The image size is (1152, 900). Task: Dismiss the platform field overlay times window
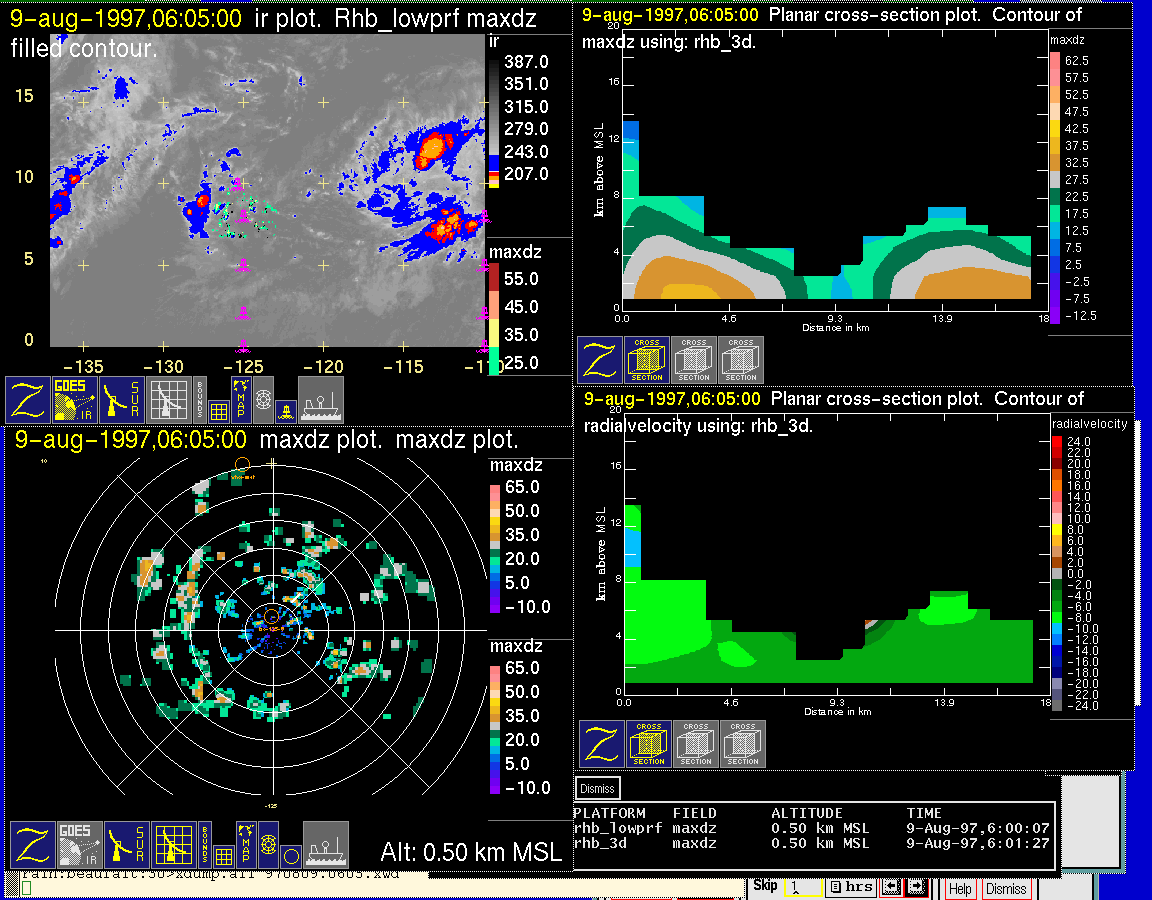tap(597, 788)
